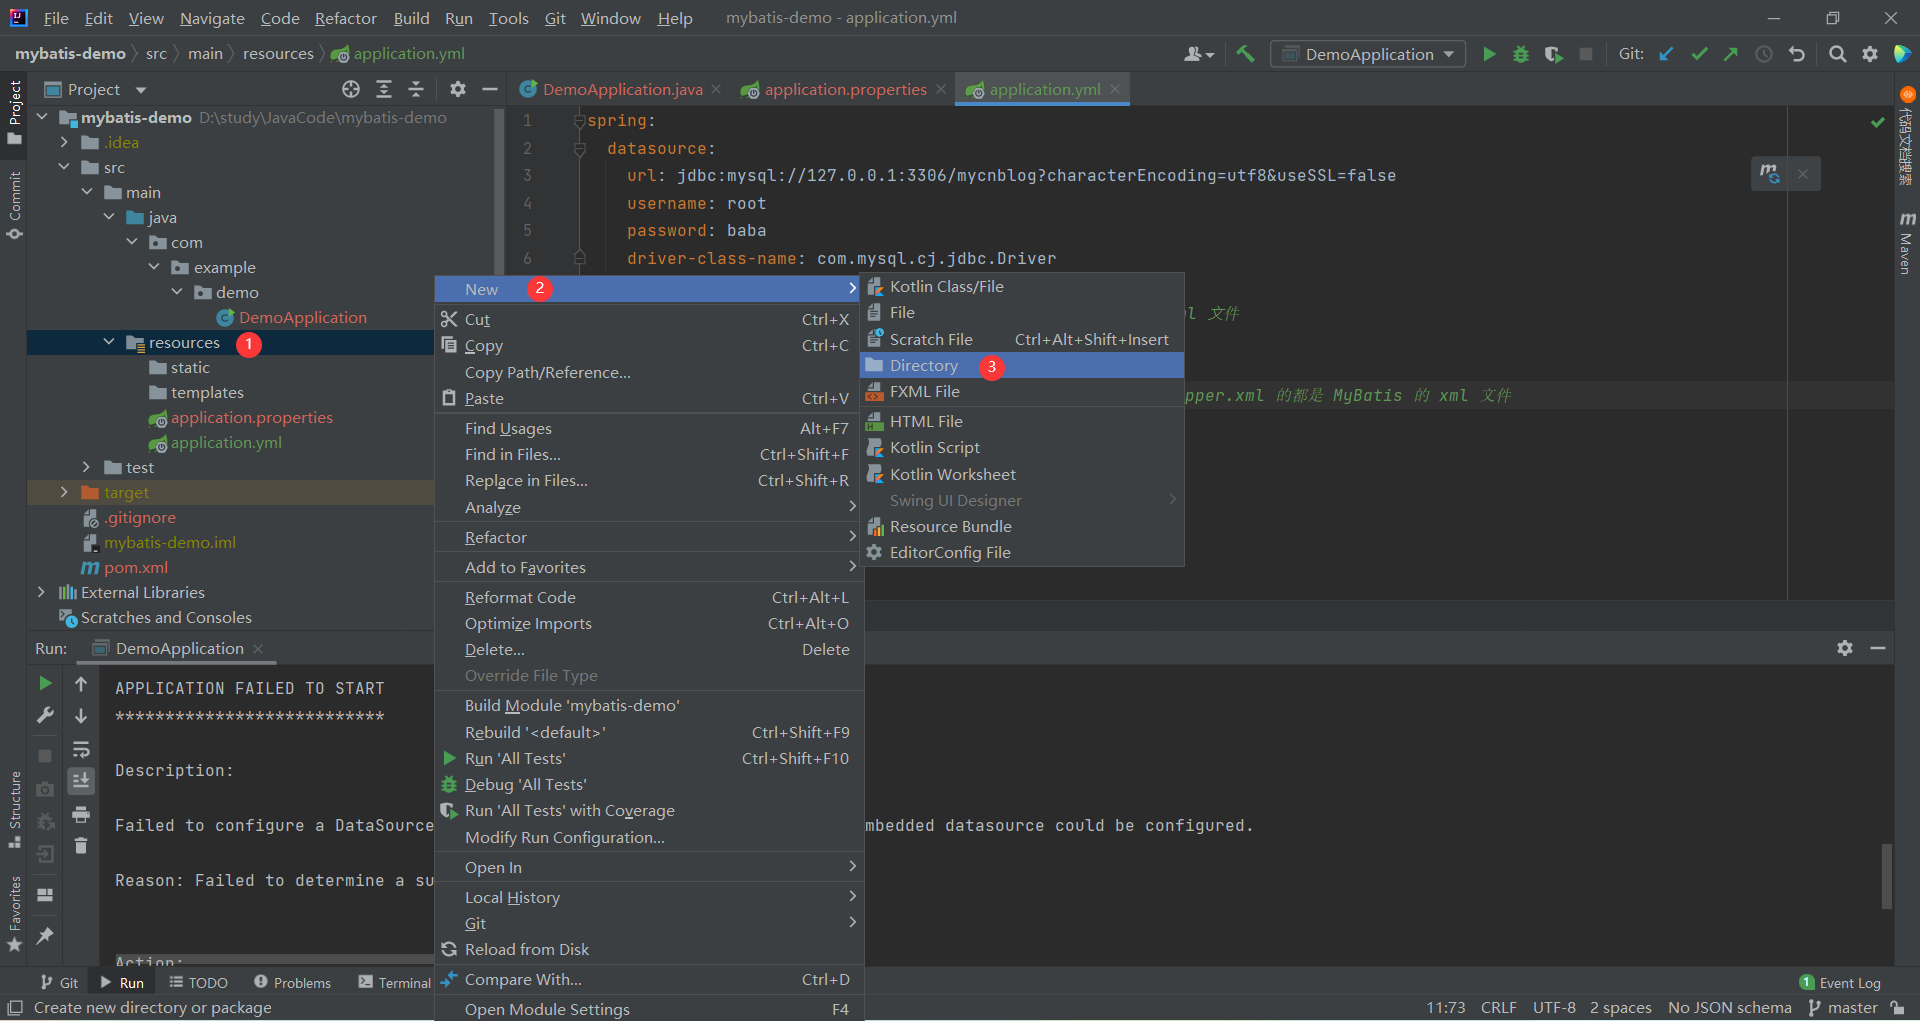Expand the .idea folder
Image resolution: width=1920 pixels, height=1021 pixels.
coord(64,142)
